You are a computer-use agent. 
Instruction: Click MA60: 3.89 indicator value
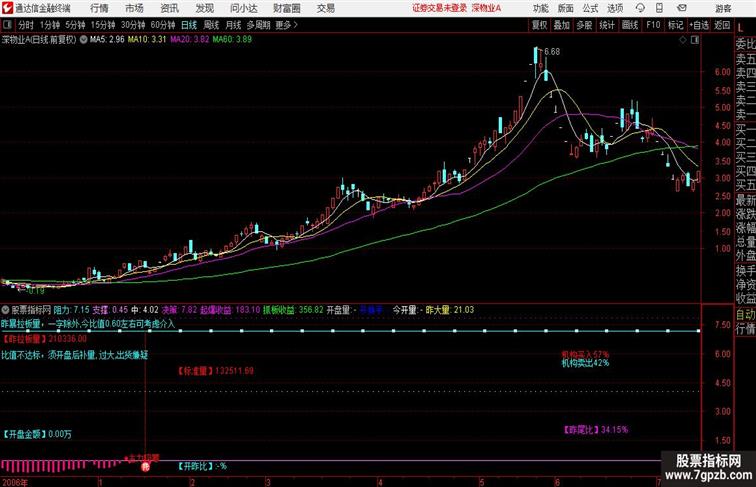pos(232,40)
